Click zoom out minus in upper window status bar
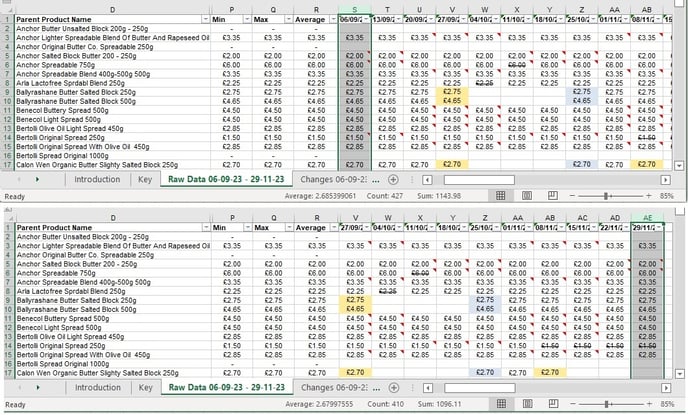Viewport: 688px width, 415px height. (x=572, y=196)
